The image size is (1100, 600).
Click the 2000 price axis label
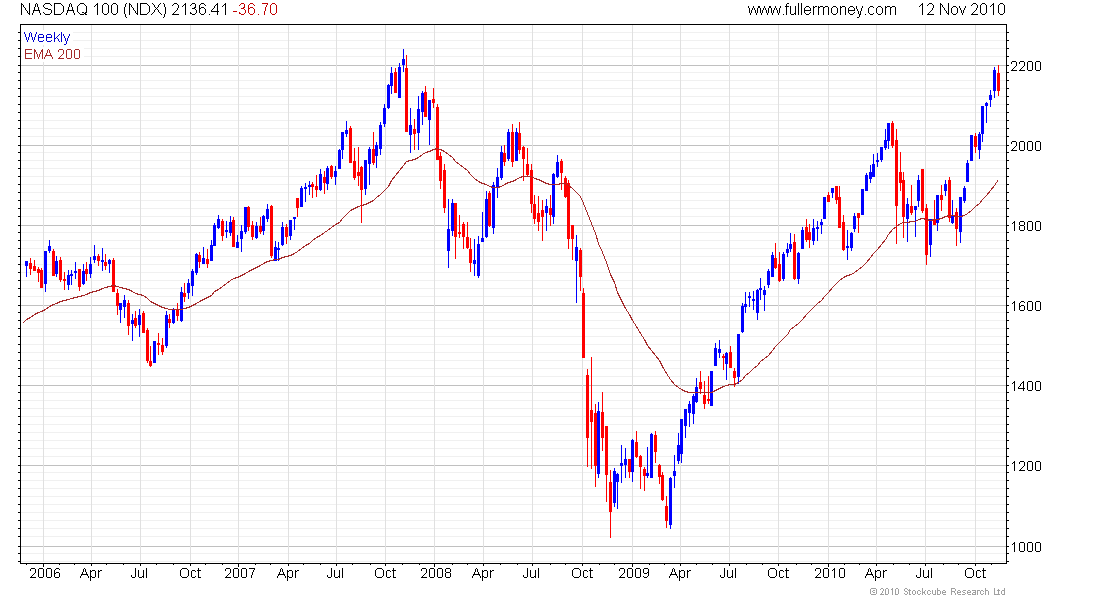pyautogui.click(x=1026, y=146)
